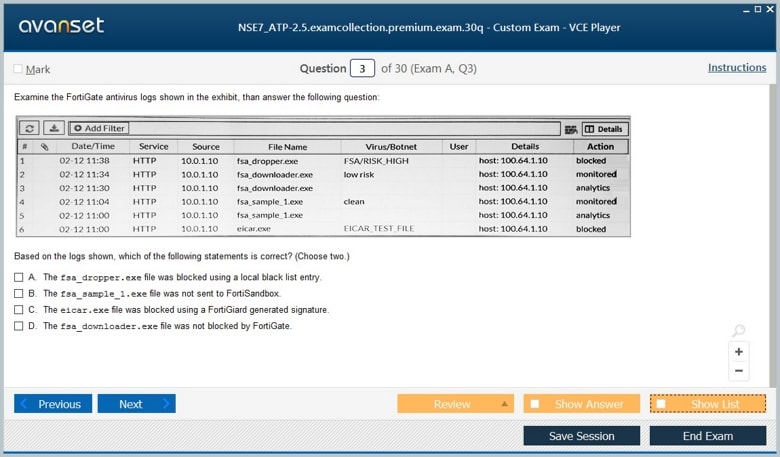Select answer A checkbox
780x457 pixels.
click(18, 277)
